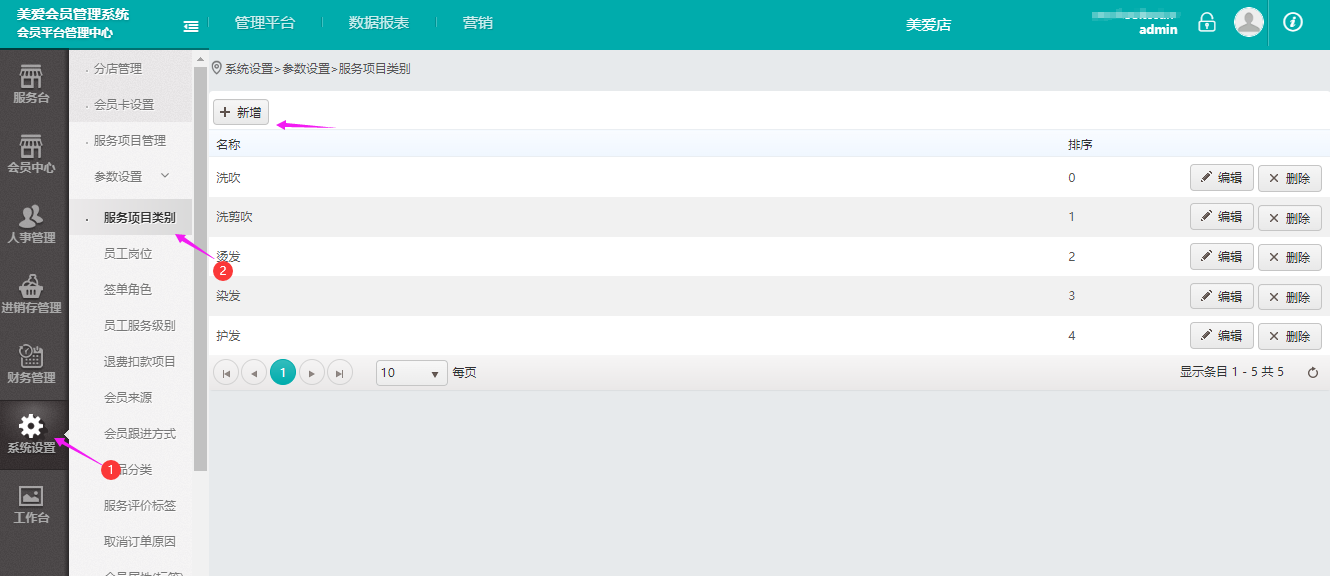Click the 系统设置 gear icon
1330x576 pixels.
(31, 427)
